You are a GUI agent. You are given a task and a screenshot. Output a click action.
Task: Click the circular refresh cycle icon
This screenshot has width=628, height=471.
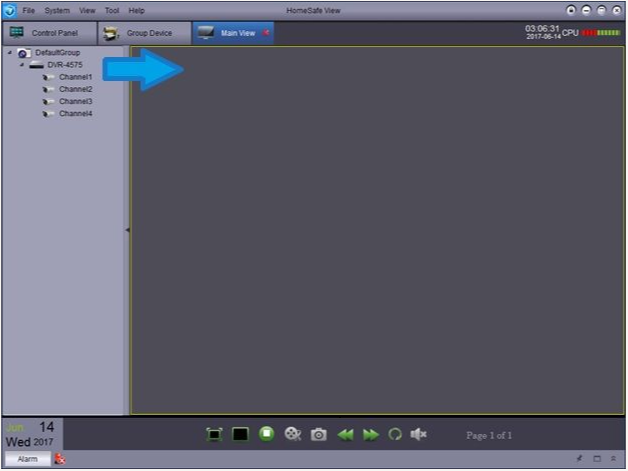click(395, 435)
